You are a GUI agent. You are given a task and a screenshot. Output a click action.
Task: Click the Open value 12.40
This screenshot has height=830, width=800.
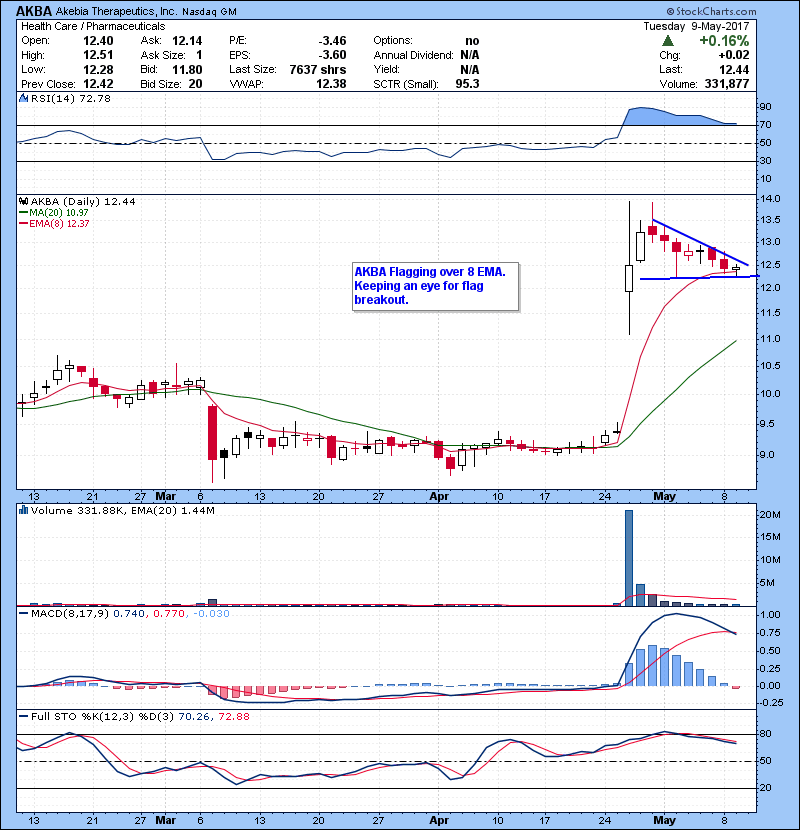pyautogui.click(x=98, y=41)
